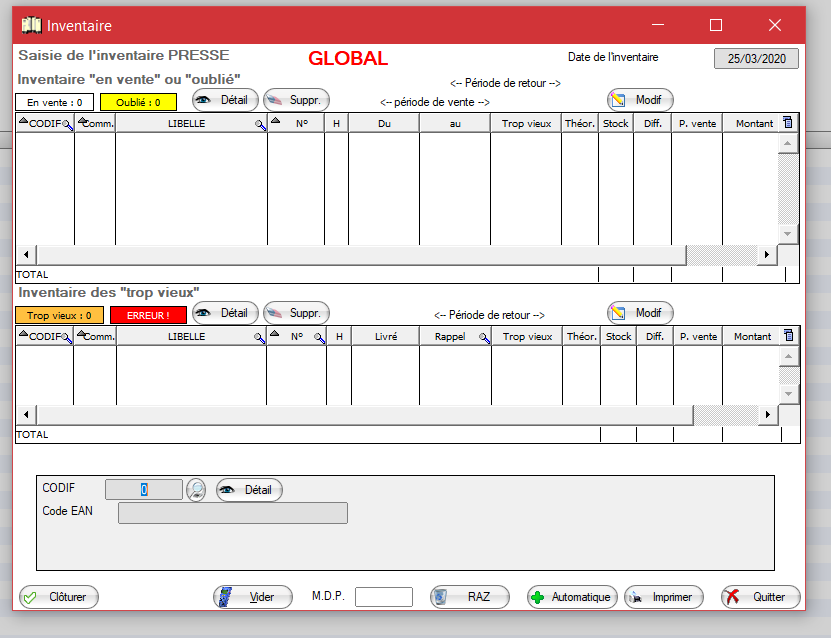Image resolution: width=831 pixels, height=638 pixels.
Task: Click Détail beside the CODIF input
Action: pos(249,490)
